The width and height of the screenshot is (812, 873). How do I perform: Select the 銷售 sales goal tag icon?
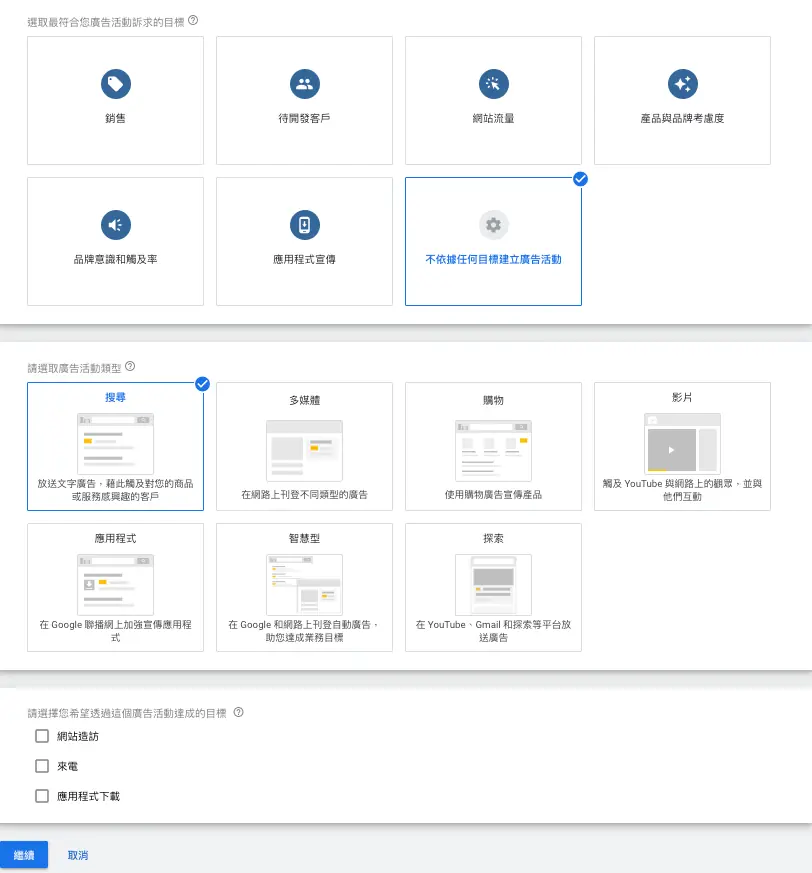[x=116, y=84]
